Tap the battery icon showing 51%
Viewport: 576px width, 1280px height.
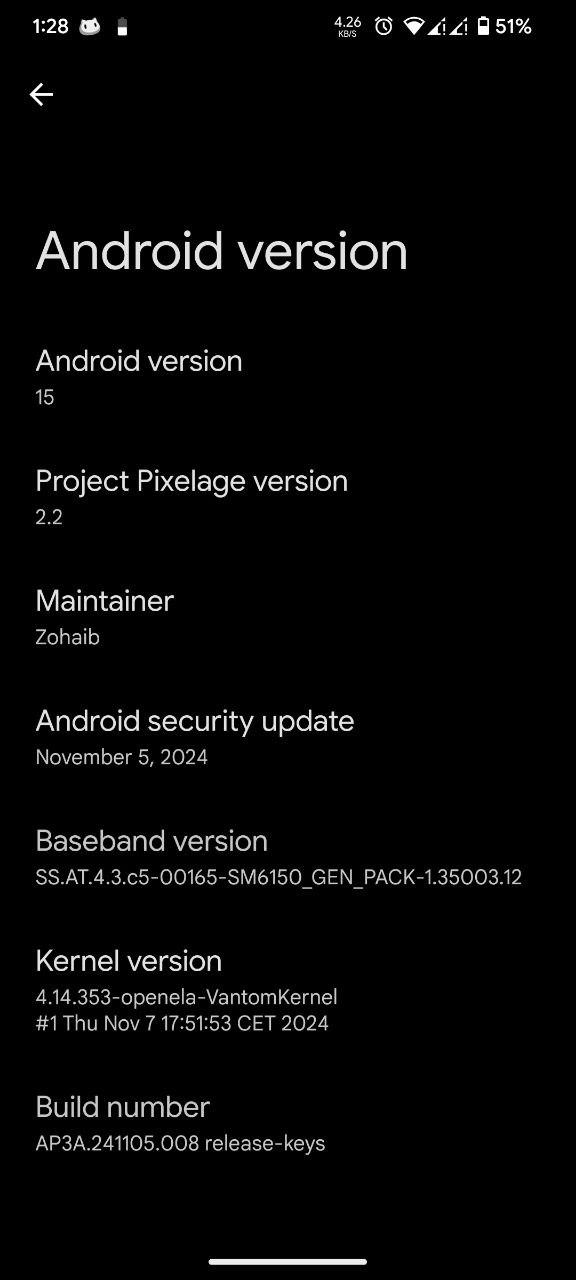point(483,27)
